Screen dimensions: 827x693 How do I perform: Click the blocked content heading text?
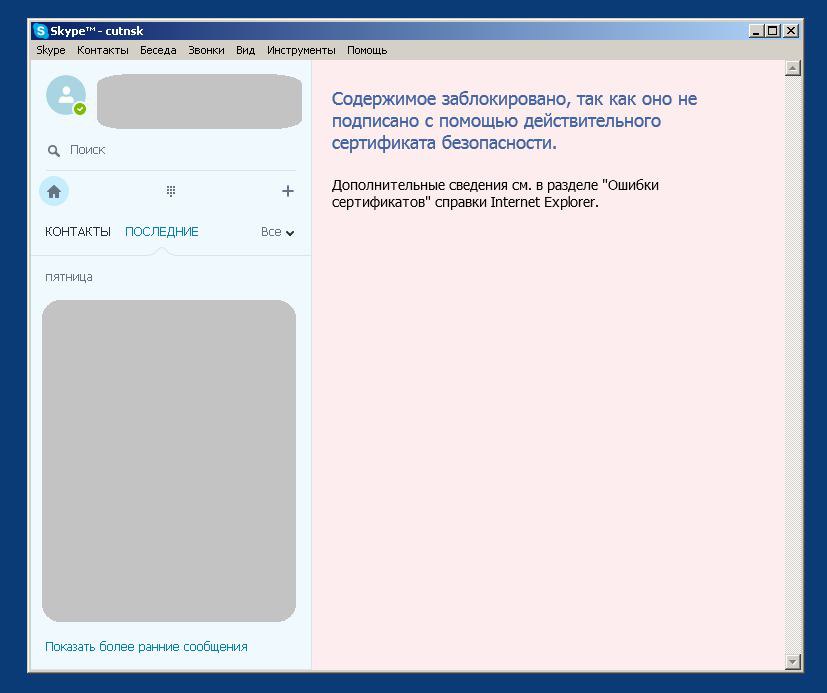[x=514, y=121]
